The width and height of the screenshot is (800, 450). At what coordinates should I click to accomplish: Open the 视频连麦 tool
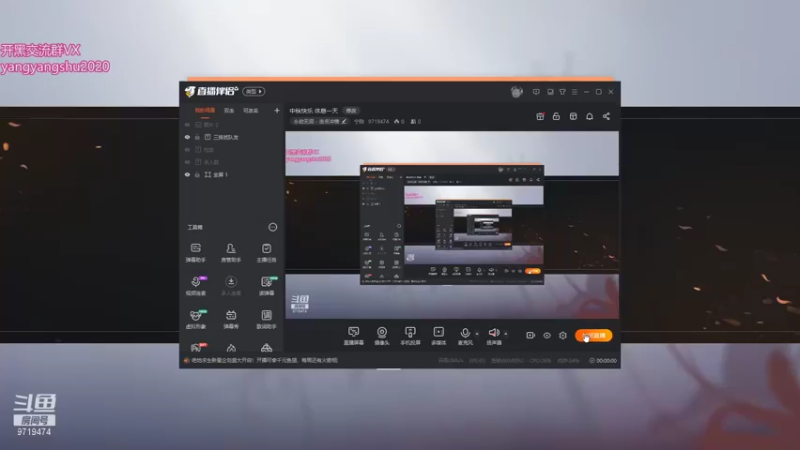195,286
